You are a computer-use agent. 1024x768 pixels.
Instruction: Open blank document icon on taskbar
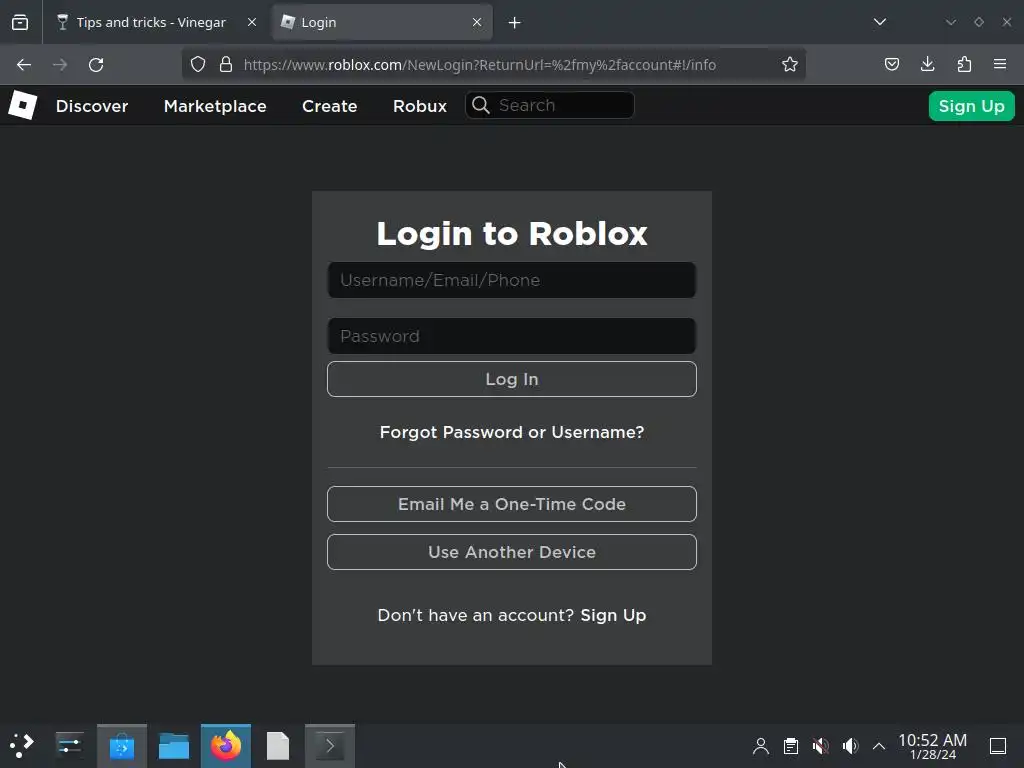[278, 746]
